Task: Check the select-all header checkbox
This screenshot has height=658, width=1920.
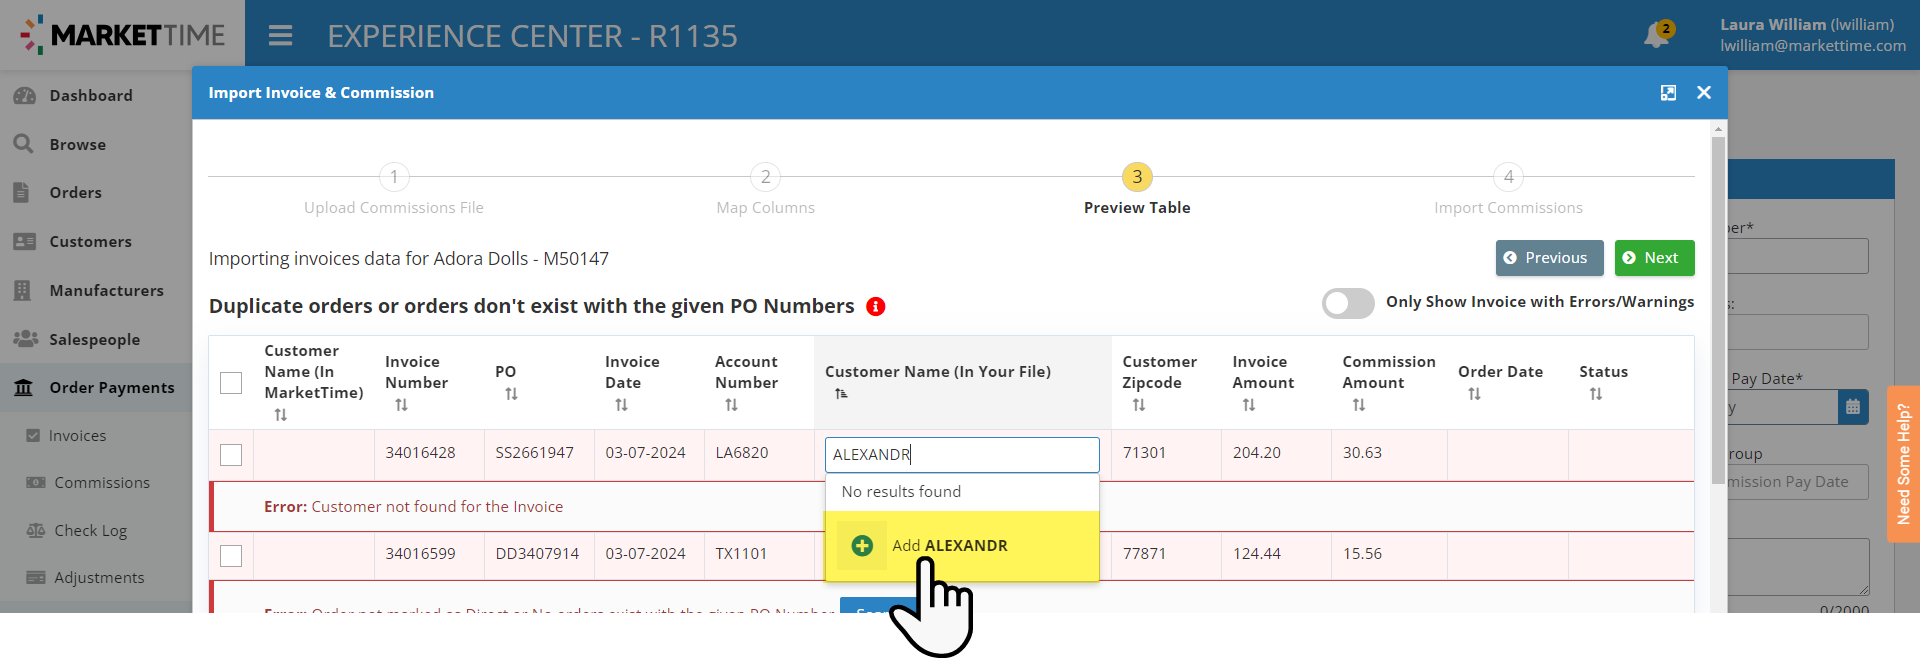Action: (231, 383)
